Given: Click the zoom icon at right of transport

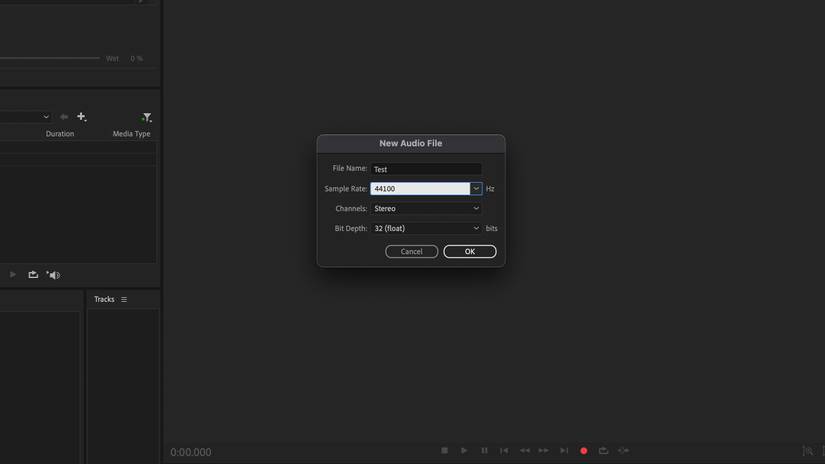Looking at the screenshot, I should (808, 451).
